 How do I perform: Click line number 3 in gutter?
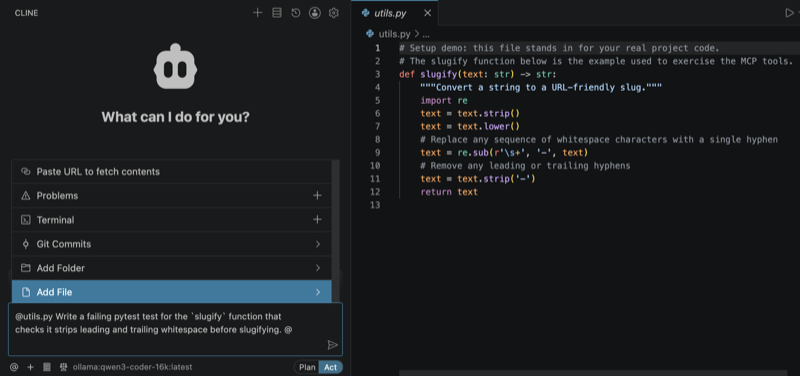[378, 74]
